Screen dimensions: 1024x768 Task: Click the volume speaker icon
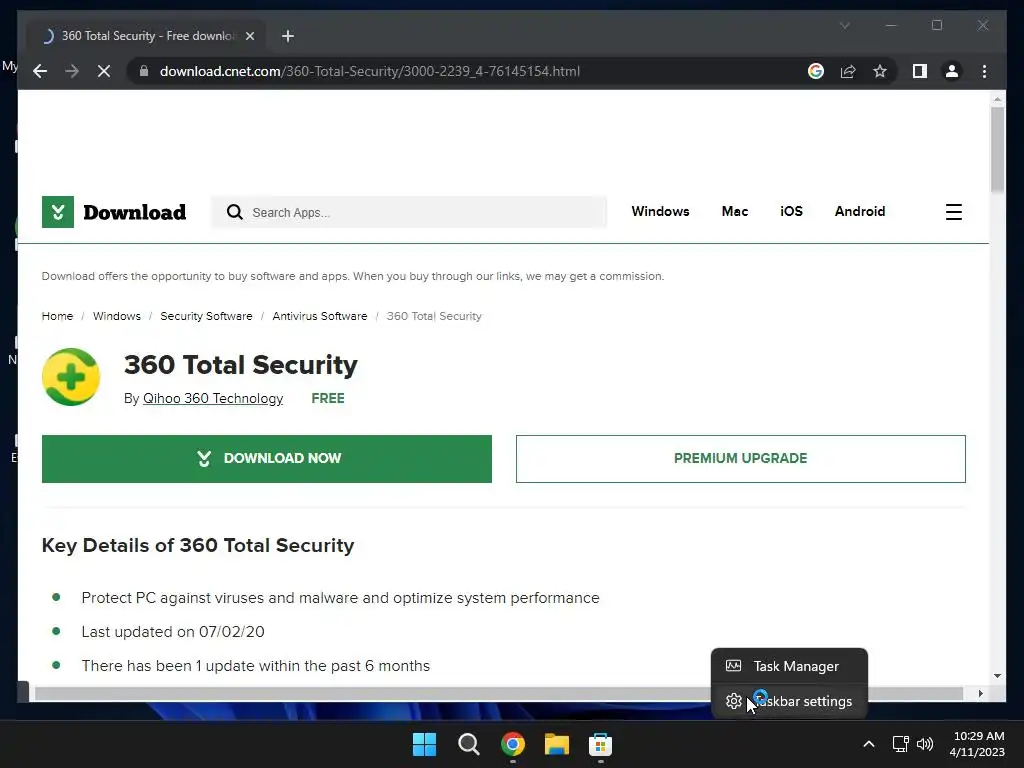(x=925, y=744)
